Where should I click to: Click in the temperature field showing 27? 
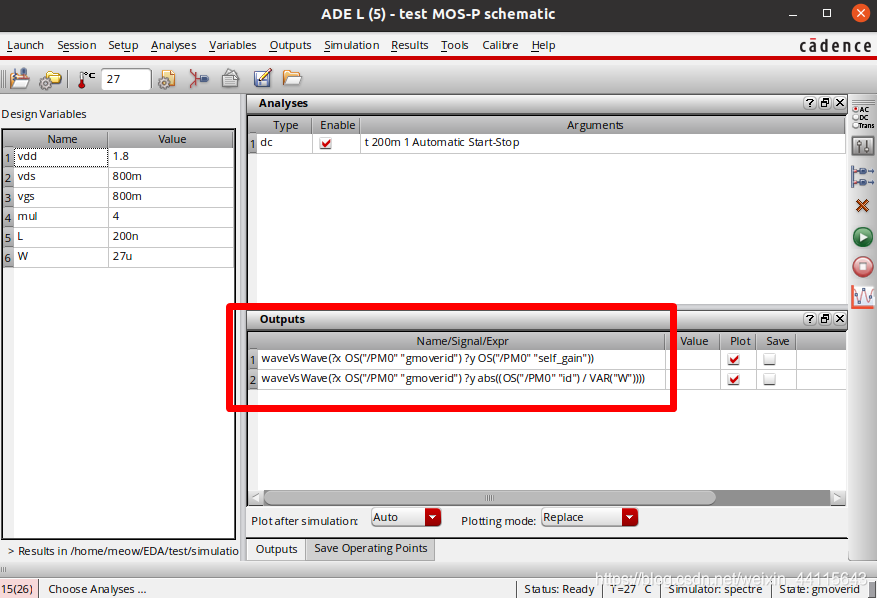(126, 79)
